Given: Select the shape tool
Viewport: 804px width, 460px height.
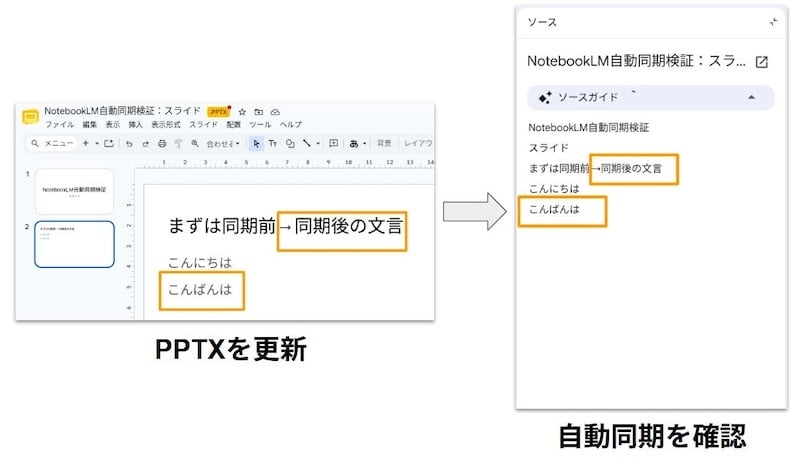Looking at the screenshot, I should (290, 144).
